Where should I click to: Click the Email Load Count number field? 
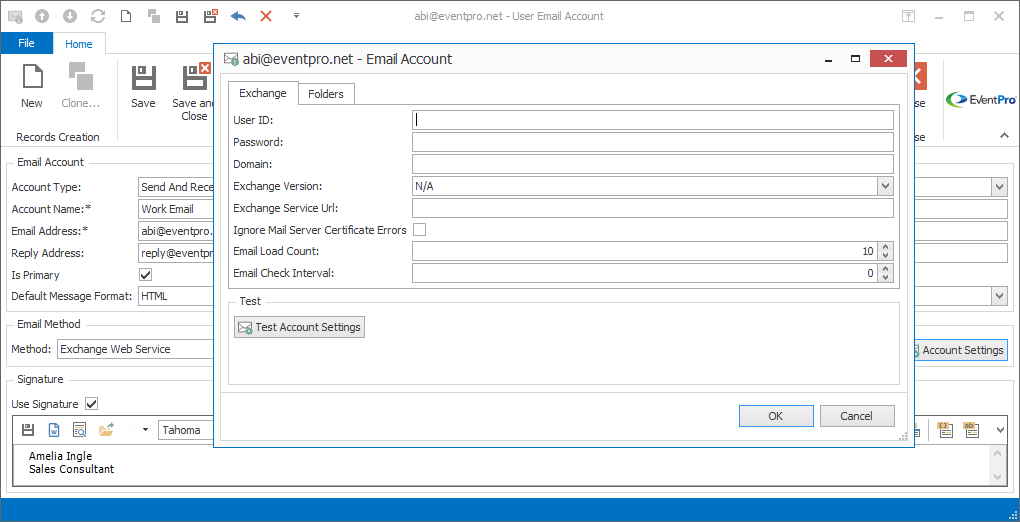[645, 251]
